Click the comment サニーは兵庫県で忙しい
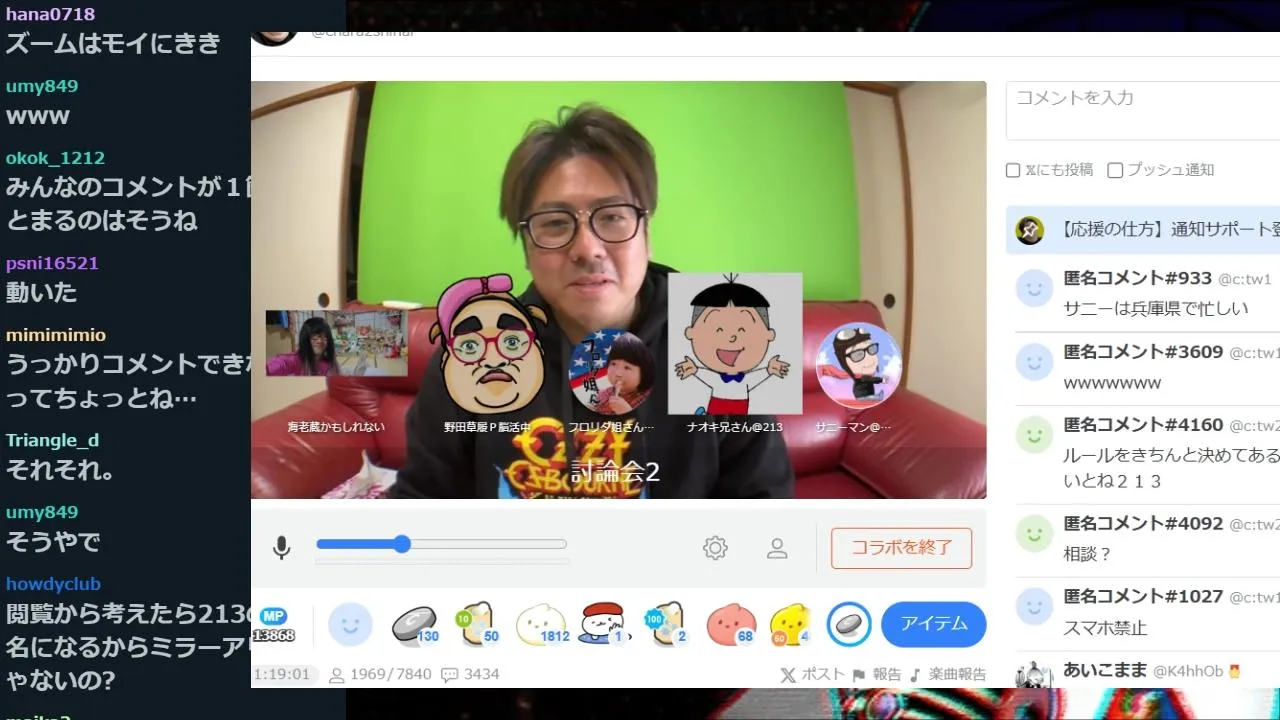This screenshot has height=720, width=1280. (x=1156, y=309)
